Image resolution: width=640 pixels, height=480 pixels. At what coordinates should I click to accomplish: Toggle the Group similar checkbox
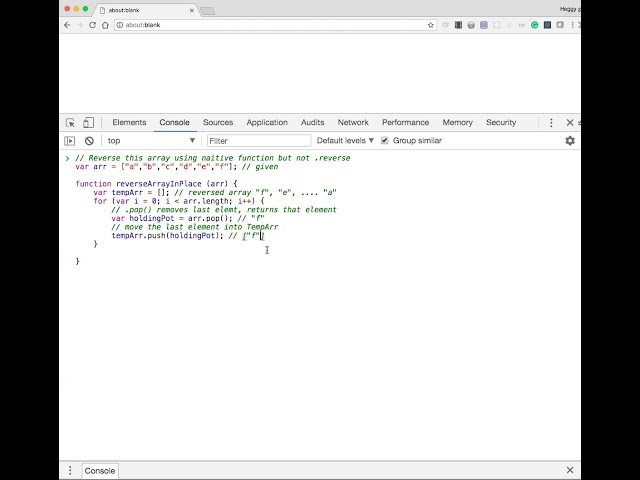[384, 141]
